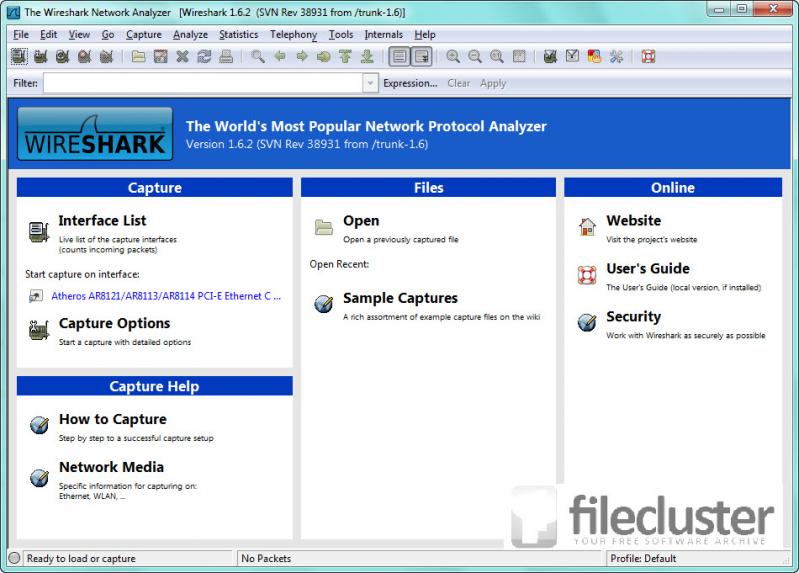Click the Wireshark logo banner image
The height and width of the screenshot is (573, 799).
95,134
